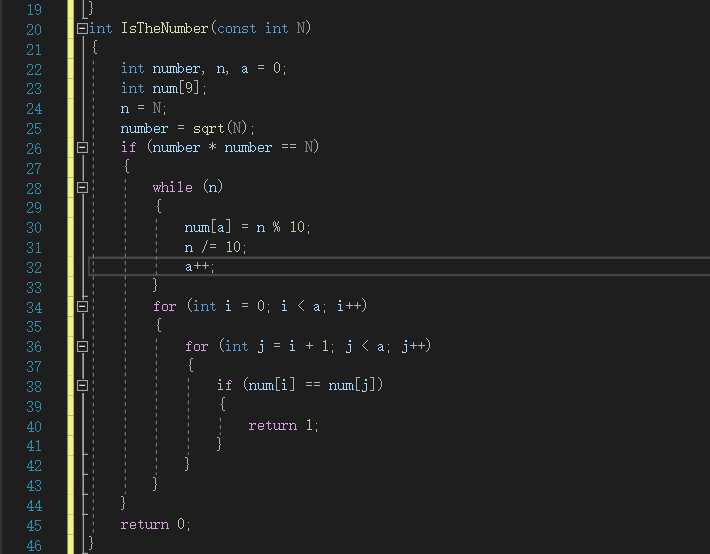Collapse the outer for loop at line 34
This screenshot has height=554, width=710.
[82, 307]
